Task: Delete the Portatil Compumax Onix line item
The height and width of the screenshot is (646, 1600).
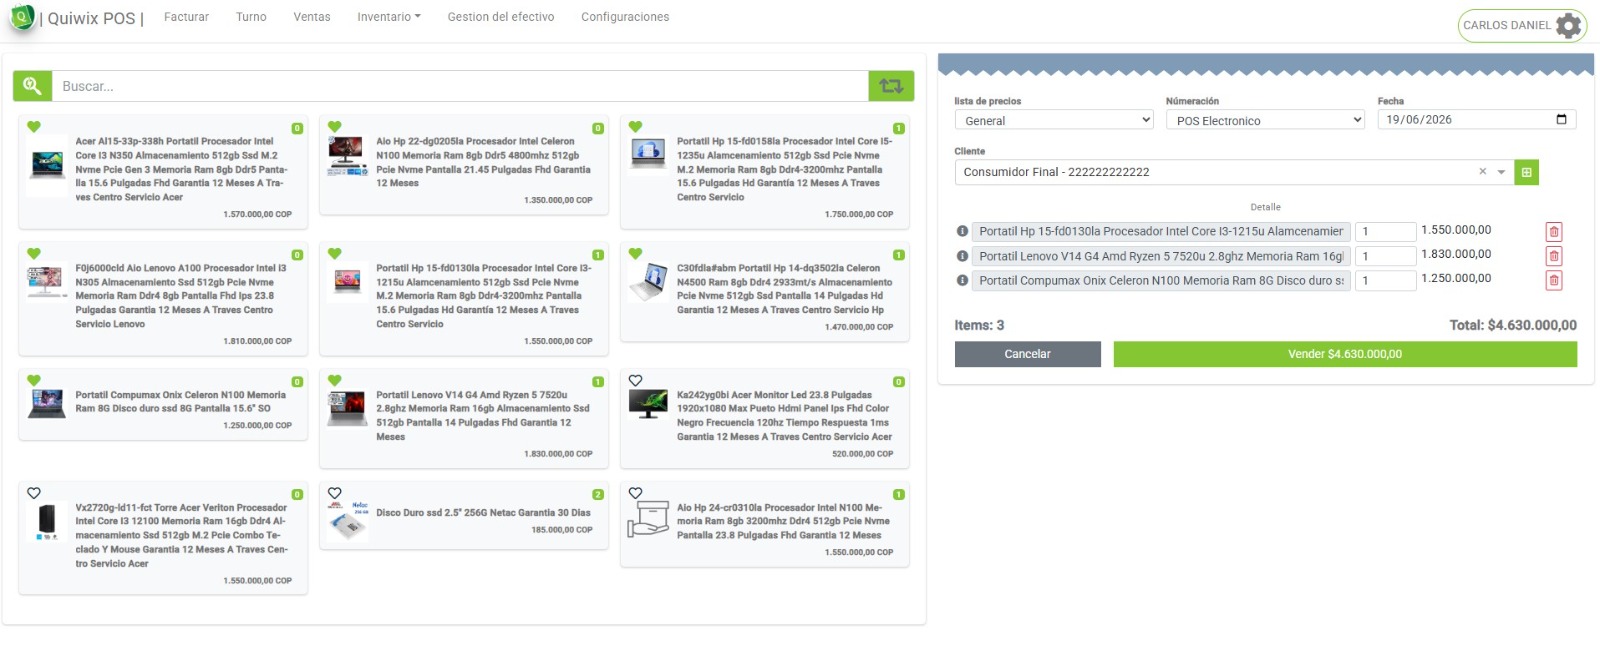Action: point(1554,281)
